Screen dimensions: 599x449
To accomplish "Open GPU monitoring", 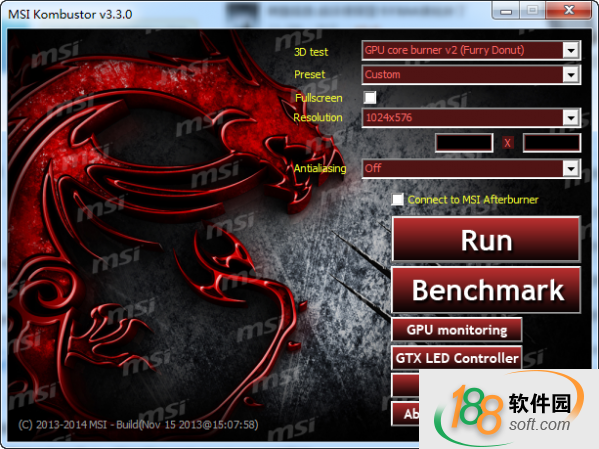I will tap(457, 329).
